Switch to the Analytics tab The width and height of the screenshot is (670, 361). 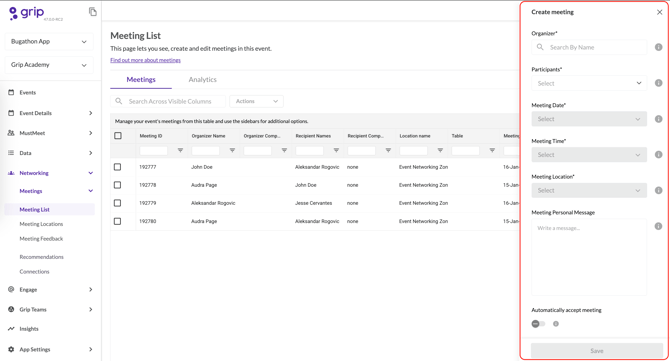click(203, 79)
